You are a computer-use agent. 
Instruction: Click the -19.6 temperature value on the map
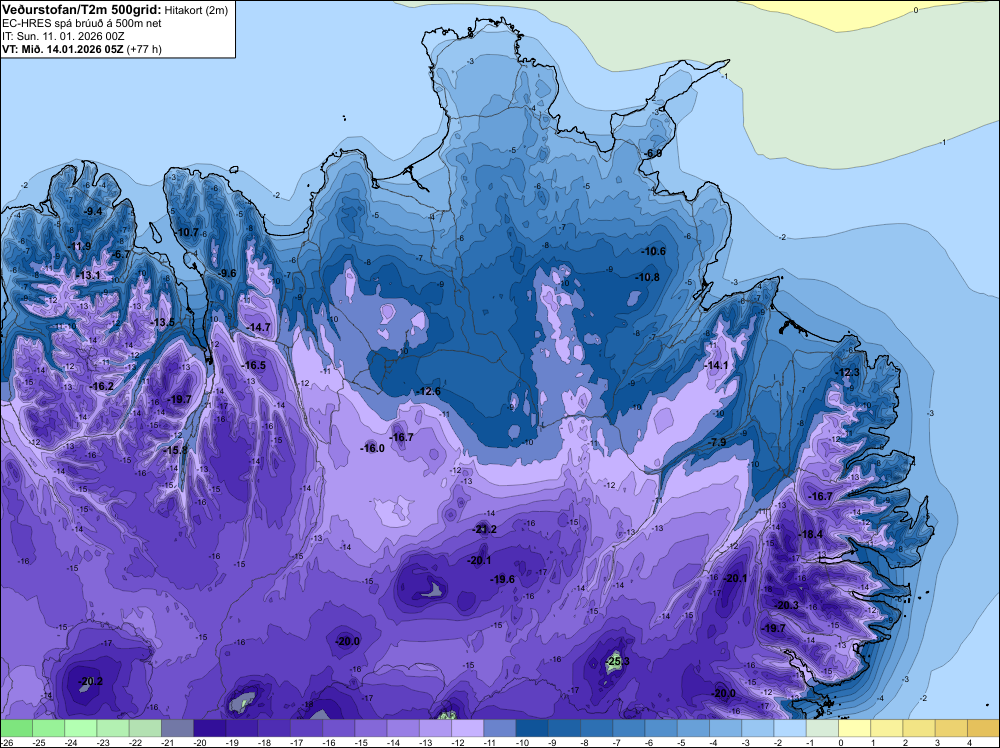[503, 579]
